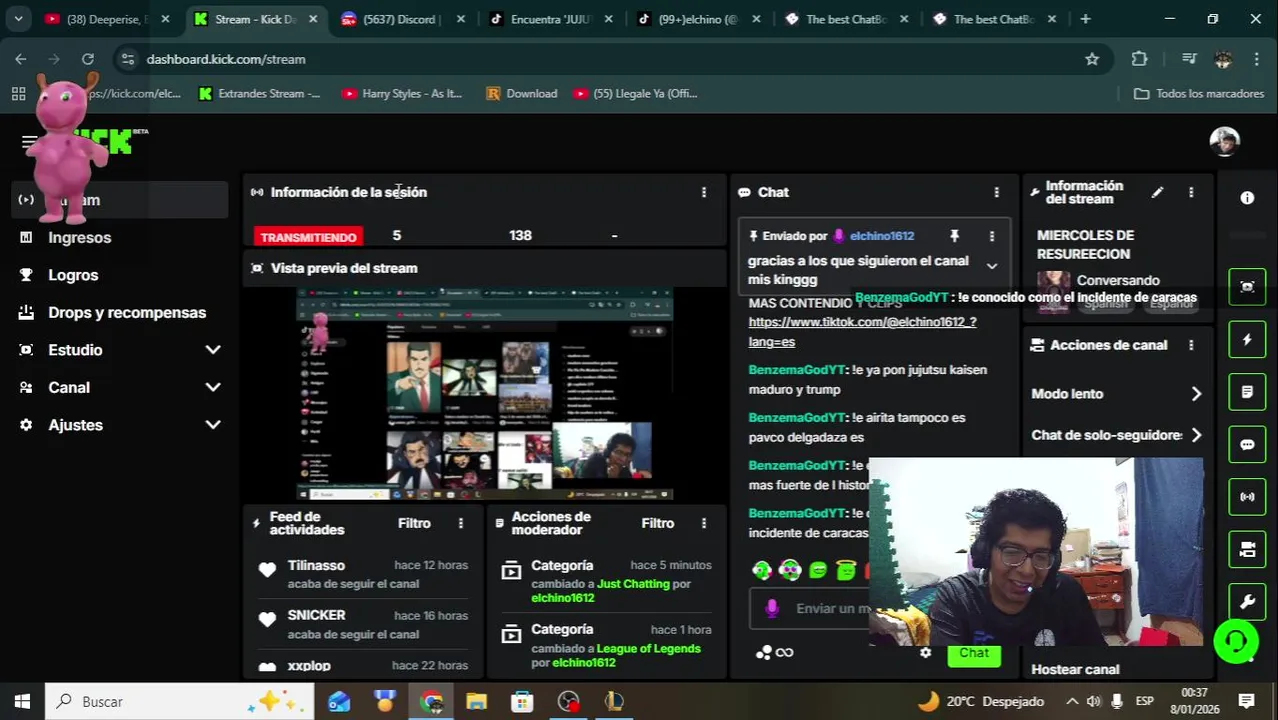Screen dimensions: 1278x720
Task: Open the Chat panel options menu
Action: [996, 192]
